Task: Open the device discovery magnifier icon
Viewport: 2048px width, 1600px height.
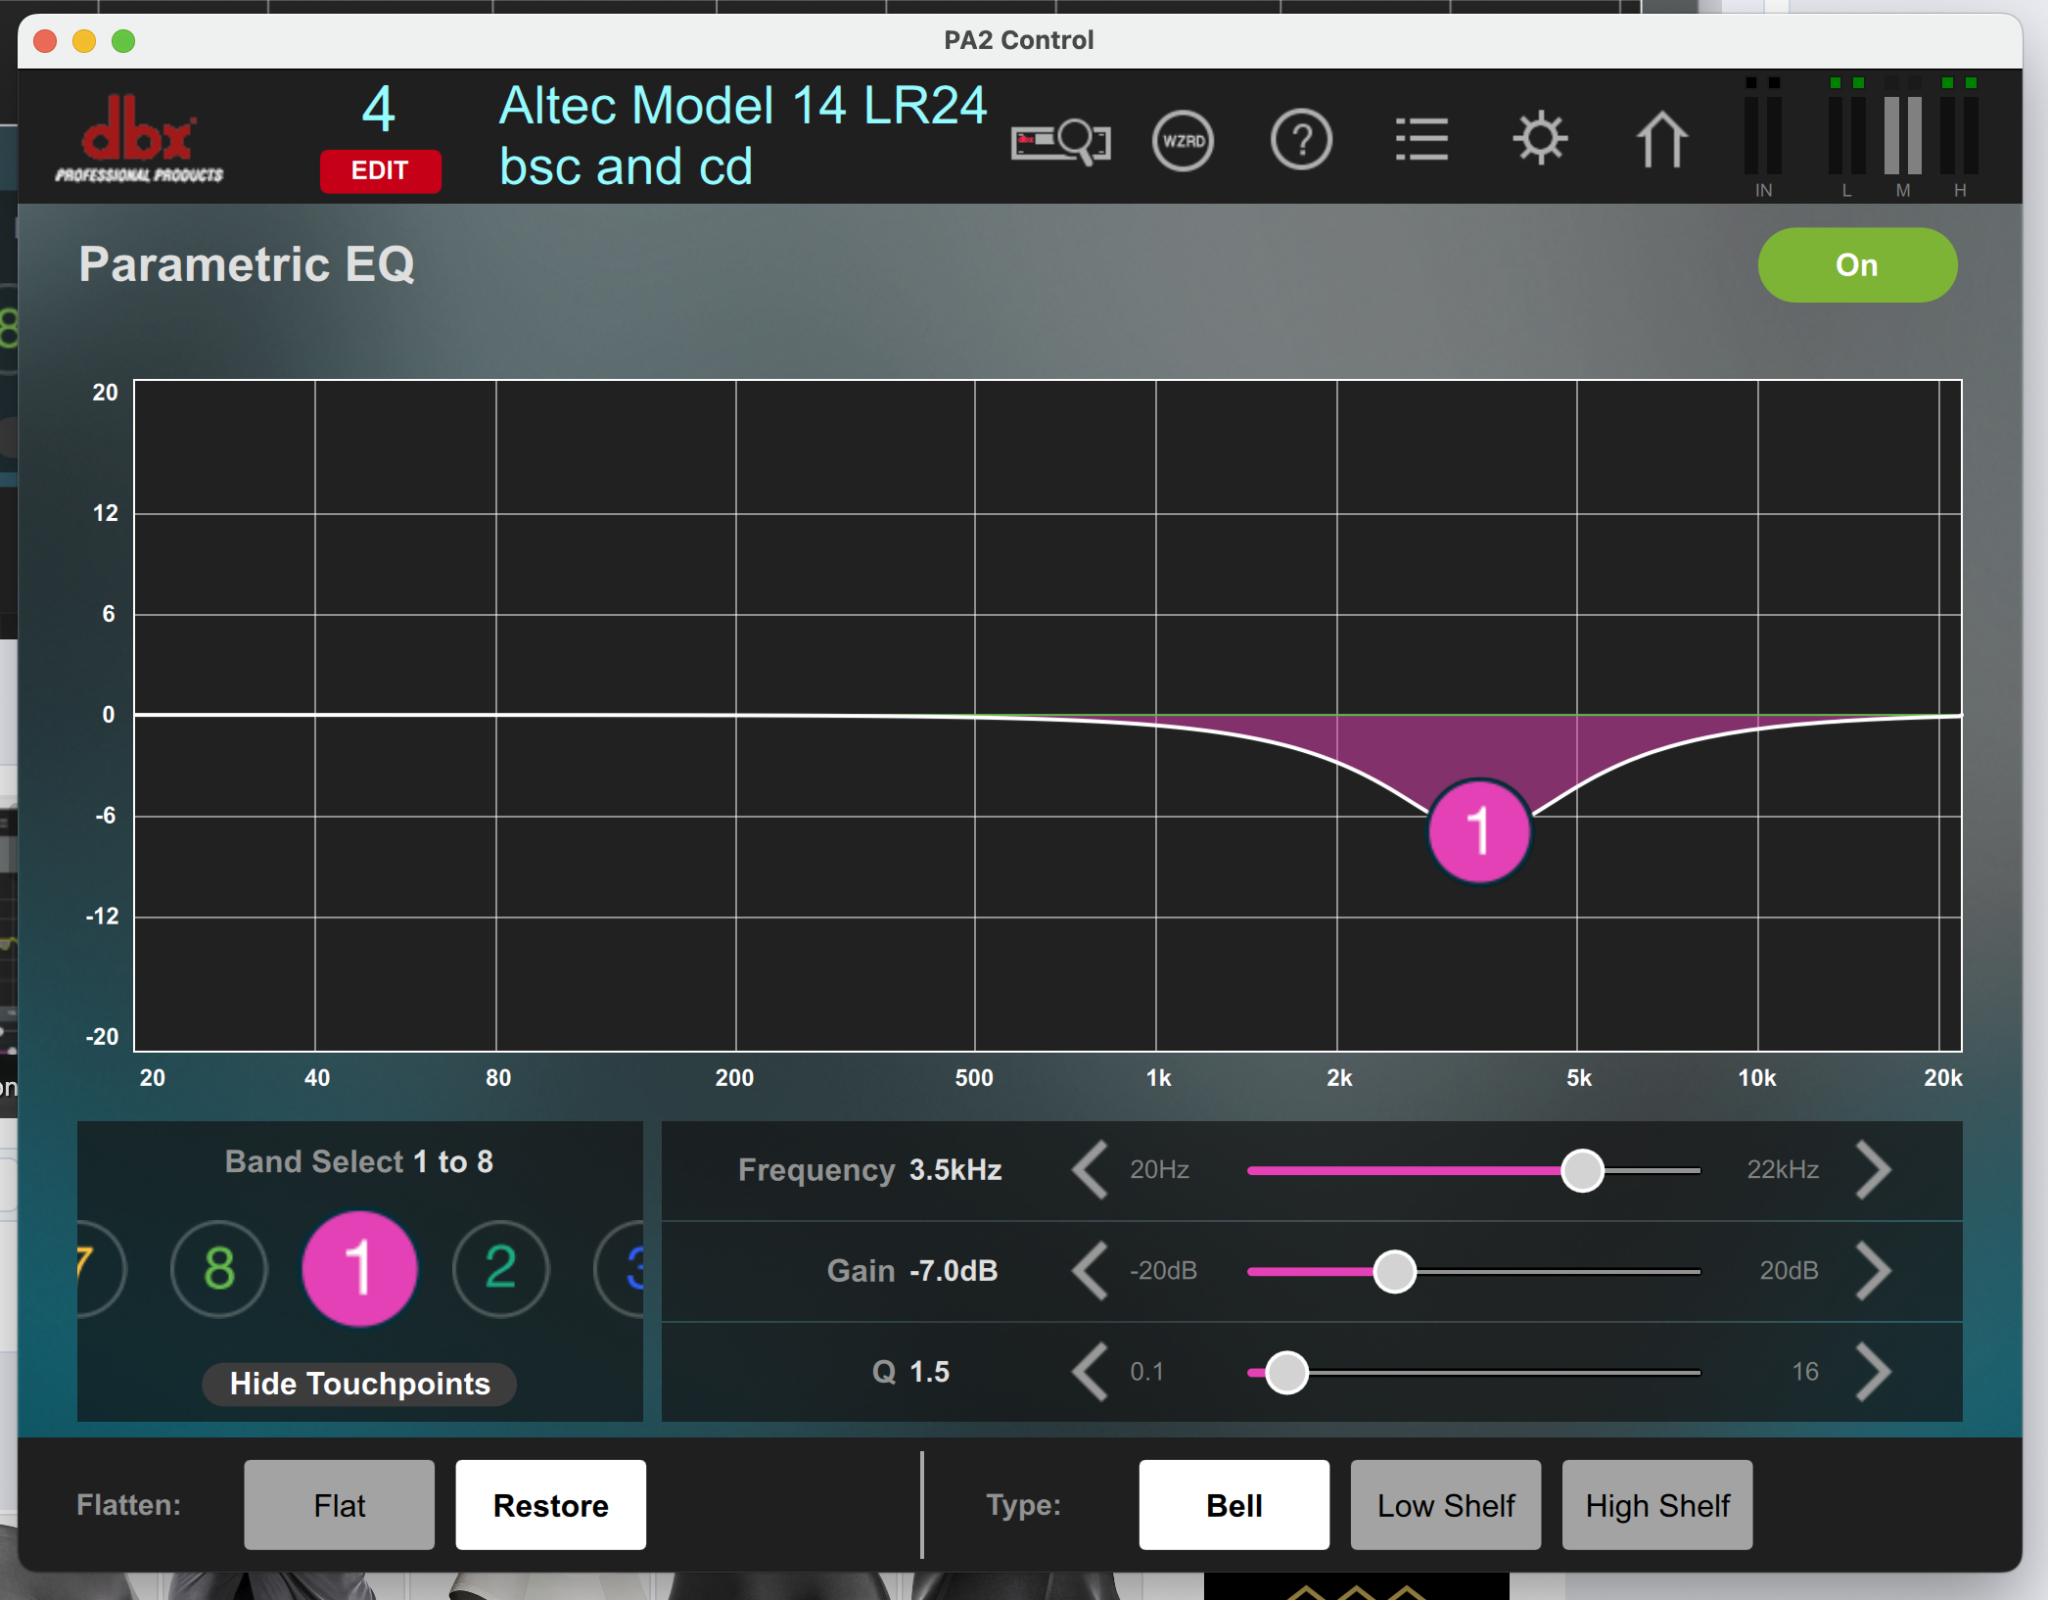Action: (1060, 141)
